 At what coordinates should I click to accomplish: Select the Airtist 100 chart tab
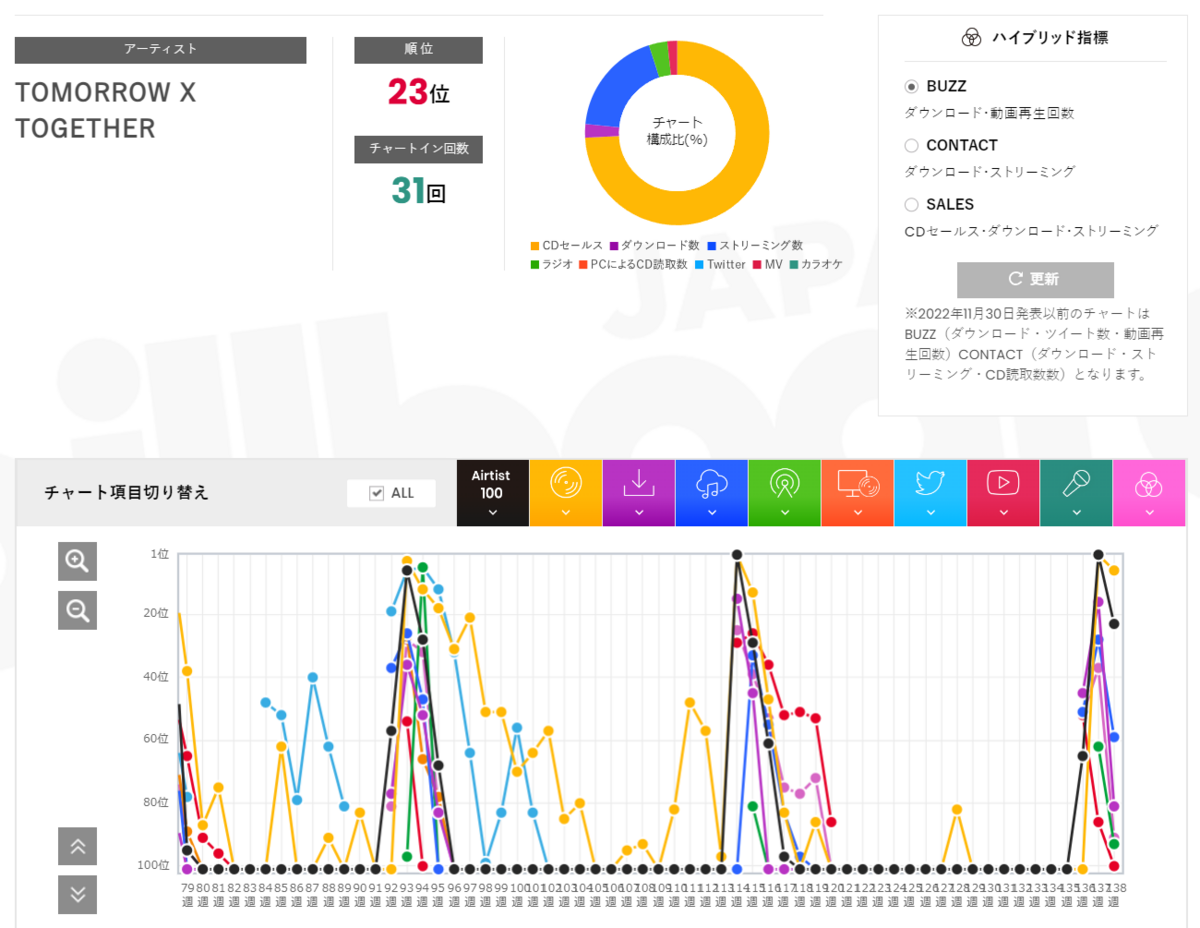click(492, 492)
